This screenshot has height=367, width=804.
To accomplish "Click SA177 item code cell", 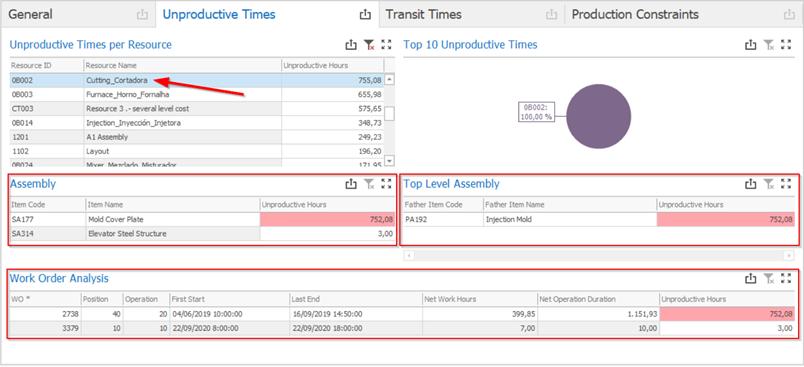I will click(x=48, y=219).
